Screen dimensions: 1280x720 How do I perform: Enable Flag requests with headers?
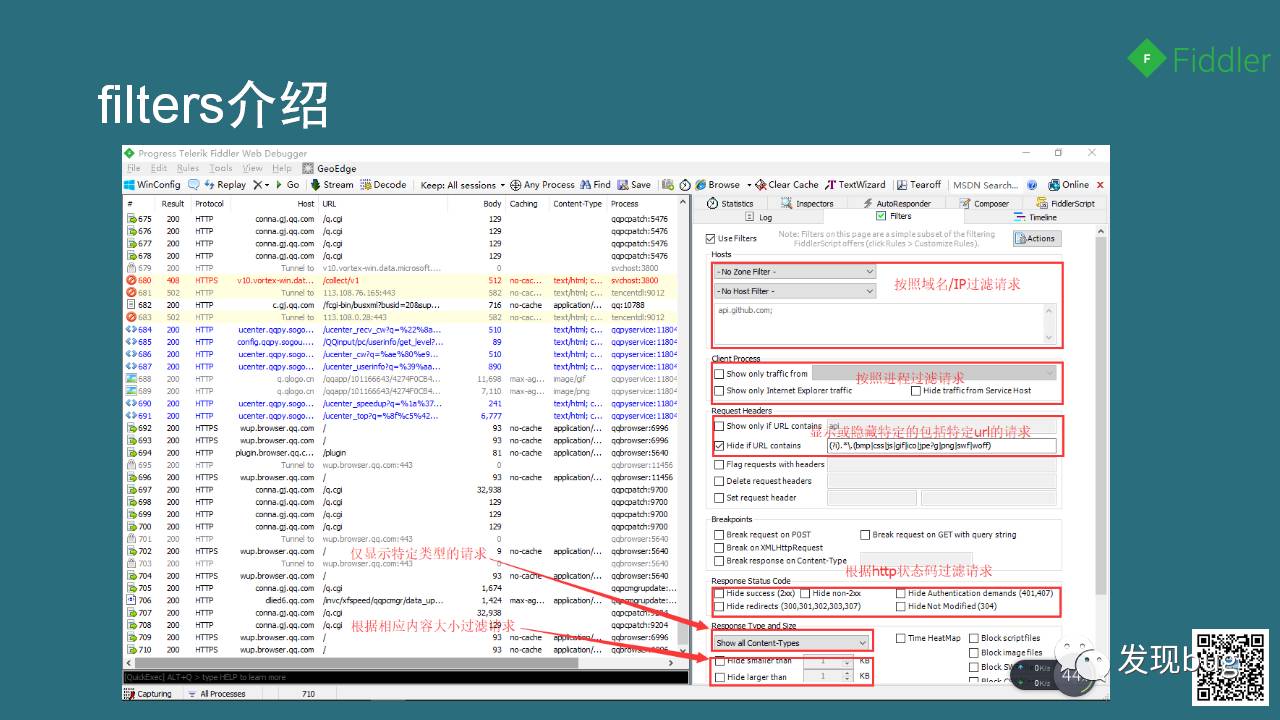[x=719, y=464]
